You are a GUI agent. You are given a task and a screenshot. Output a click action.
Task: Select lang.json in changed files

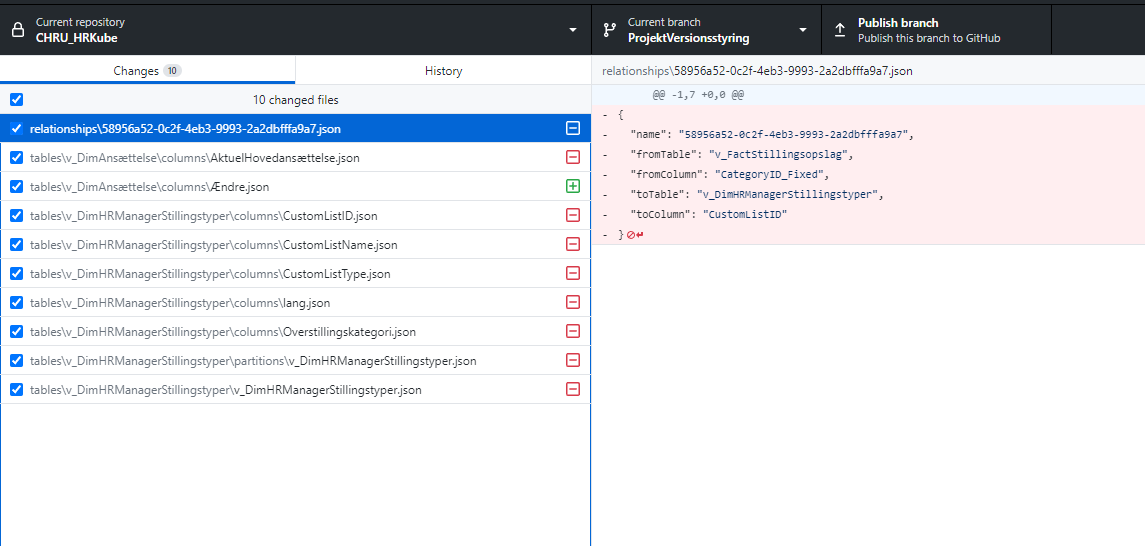(x=295, y=302)
